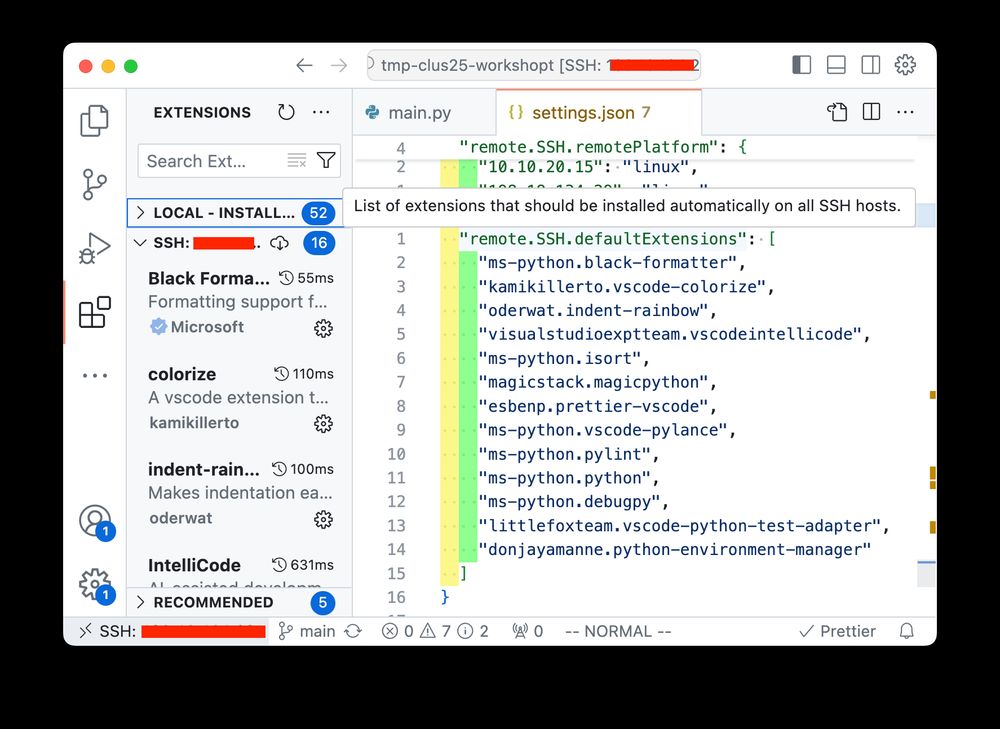Open editor more actions menu
The image size is (1000, 729).
(906, 112)
